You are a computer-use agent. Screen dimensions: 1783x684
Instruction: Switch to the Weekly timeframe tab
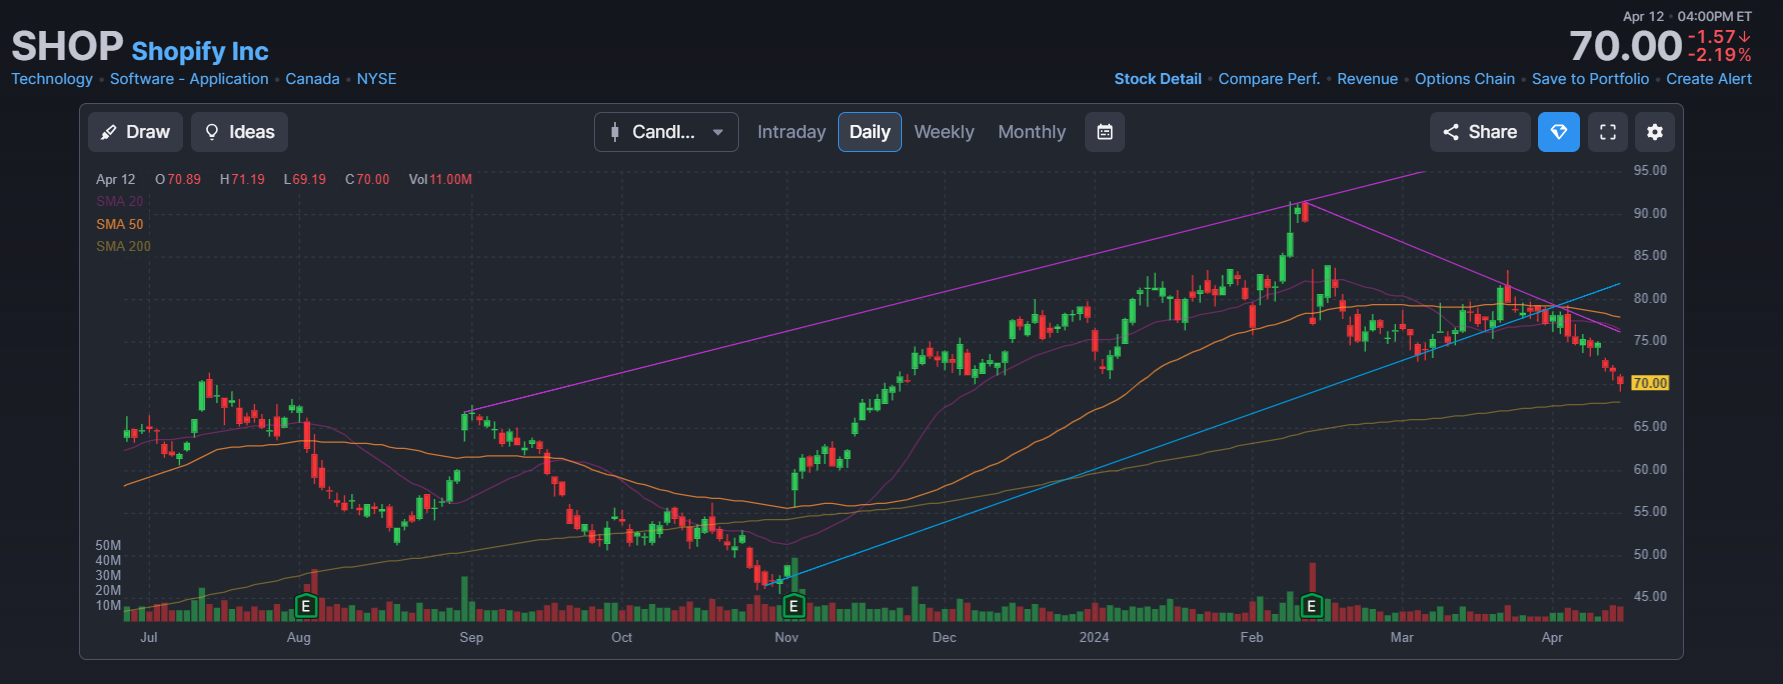click(944, 132)
